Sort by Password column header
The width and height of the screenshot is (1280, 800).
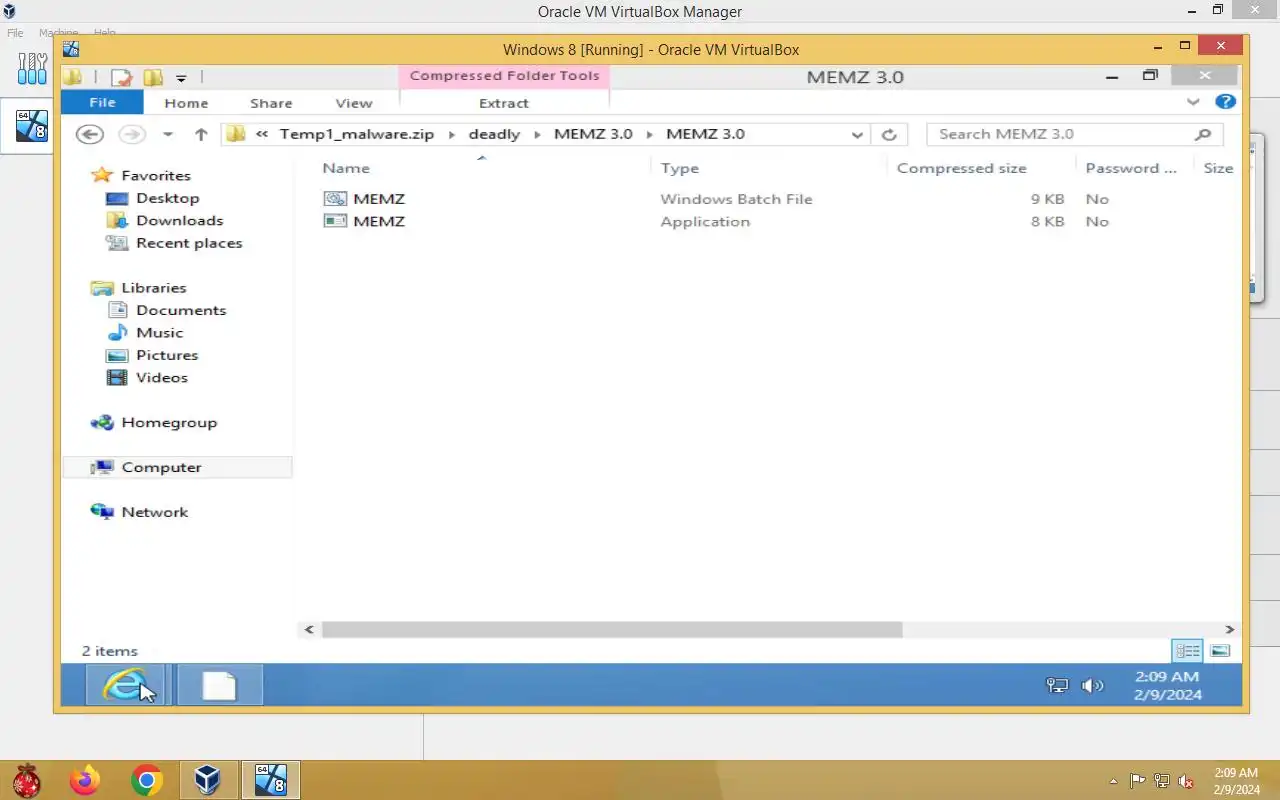click(x=1131, y=168)
